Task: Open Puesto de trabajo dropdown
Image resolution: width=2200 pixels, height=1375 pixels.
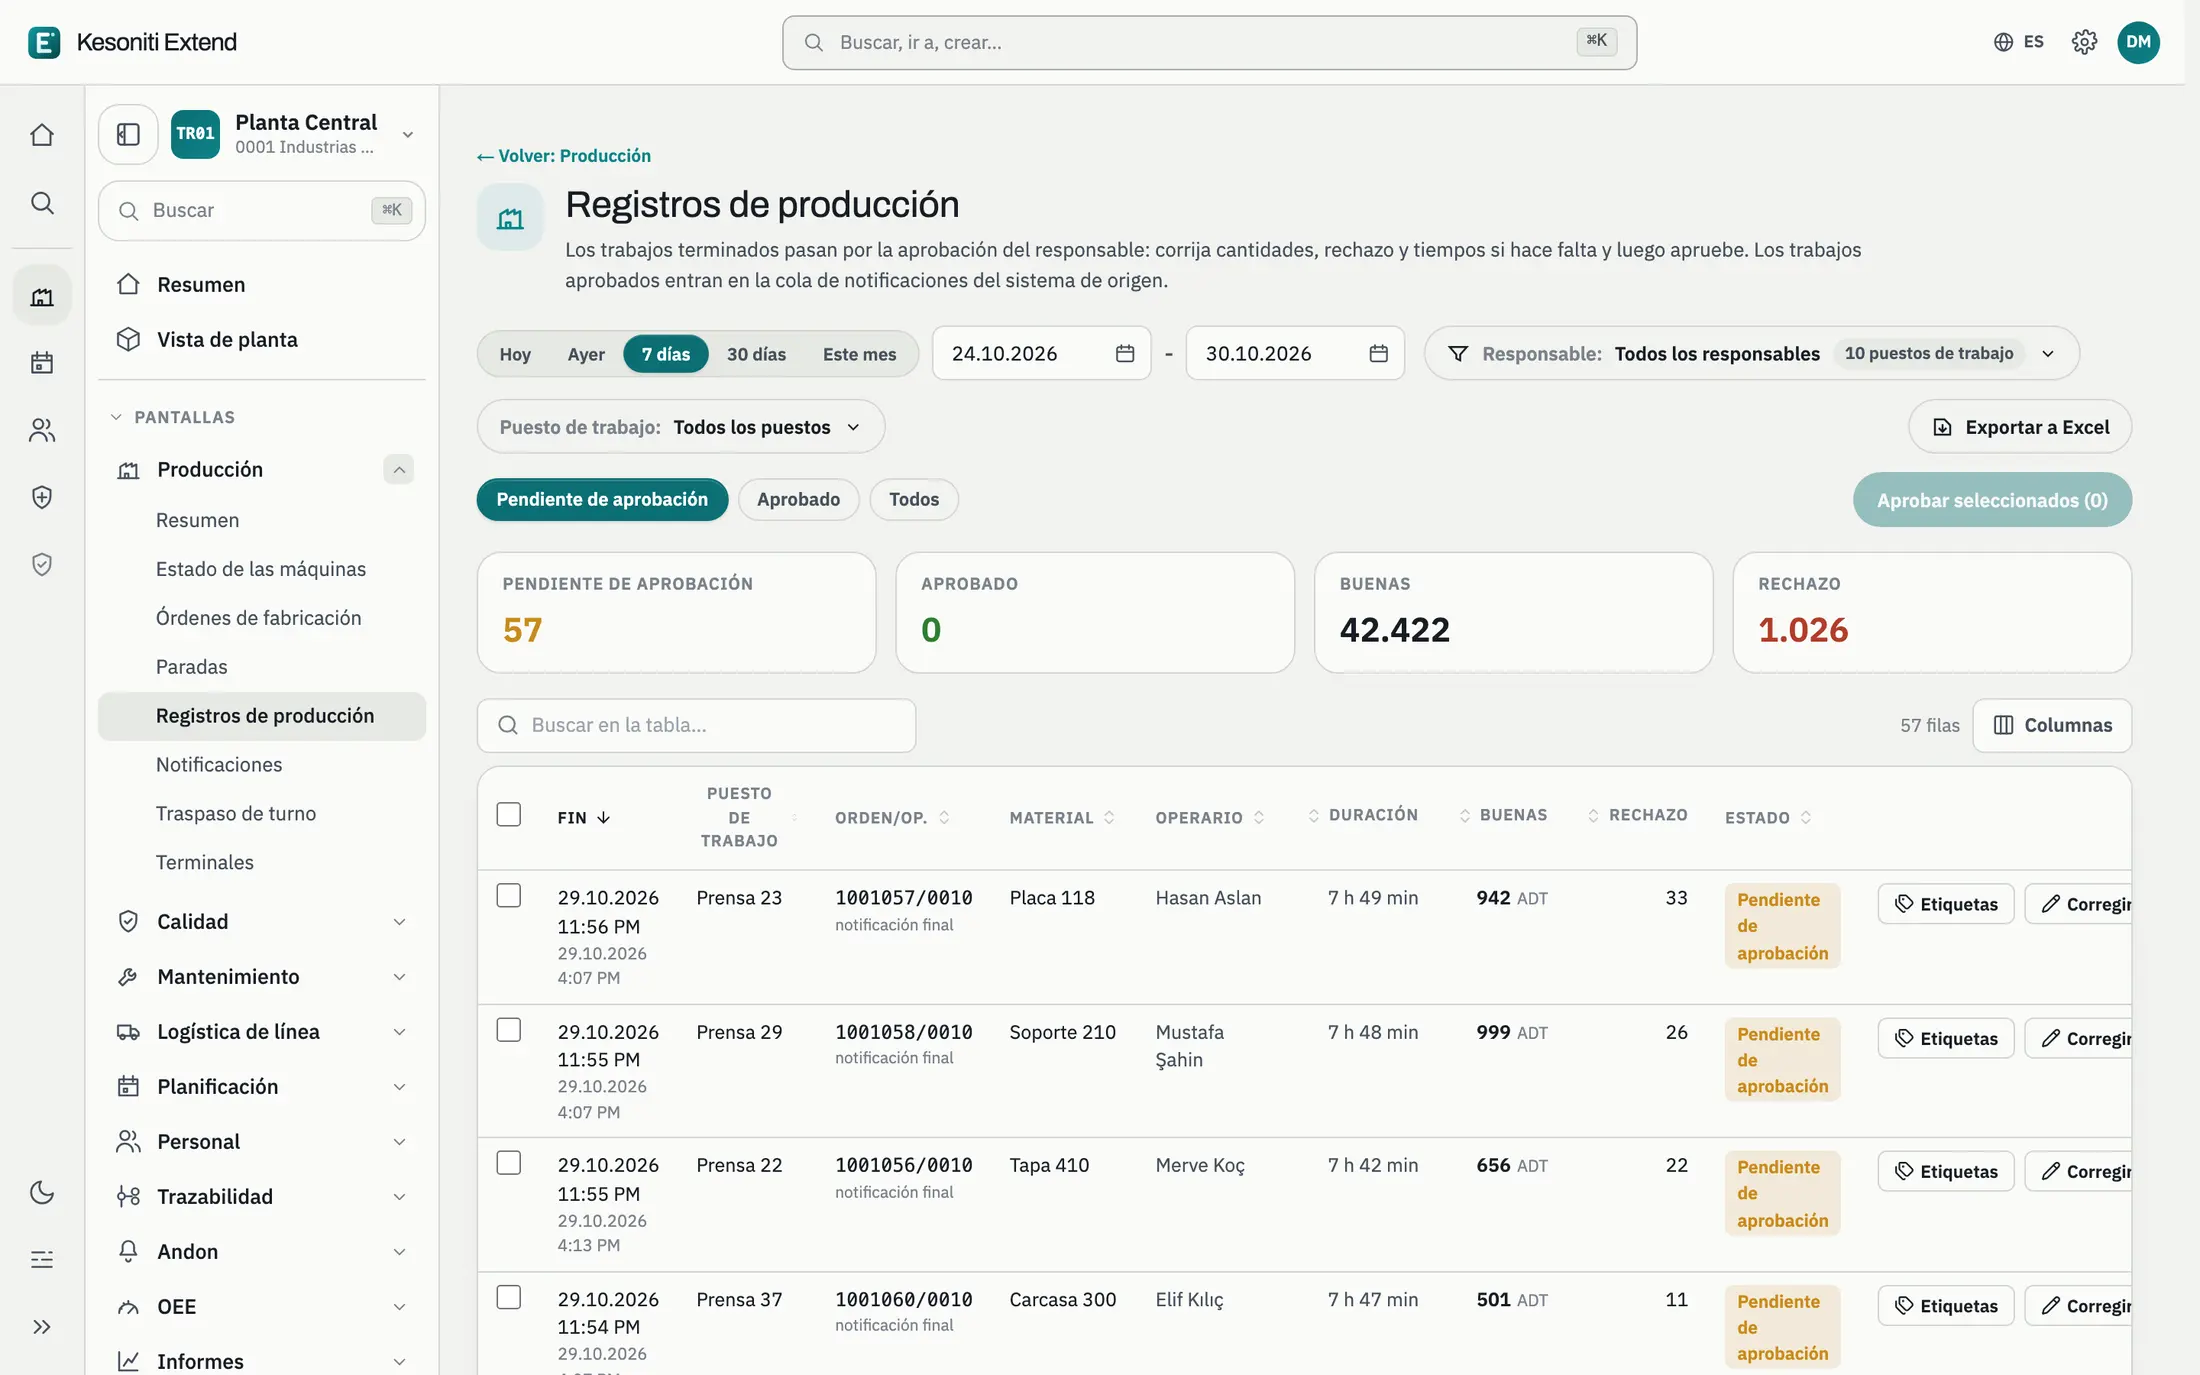Action: [680, 427]
